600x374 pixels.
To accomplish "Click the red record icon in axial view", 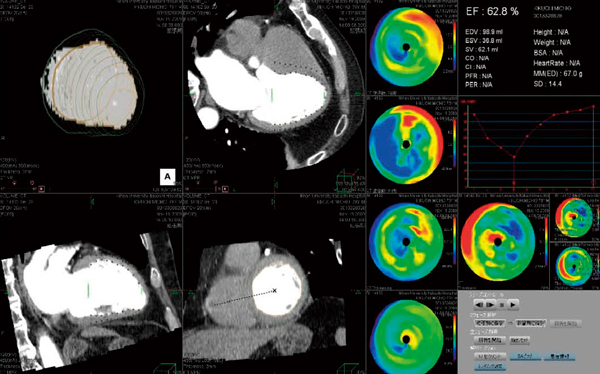I will [x=225, y=189].
